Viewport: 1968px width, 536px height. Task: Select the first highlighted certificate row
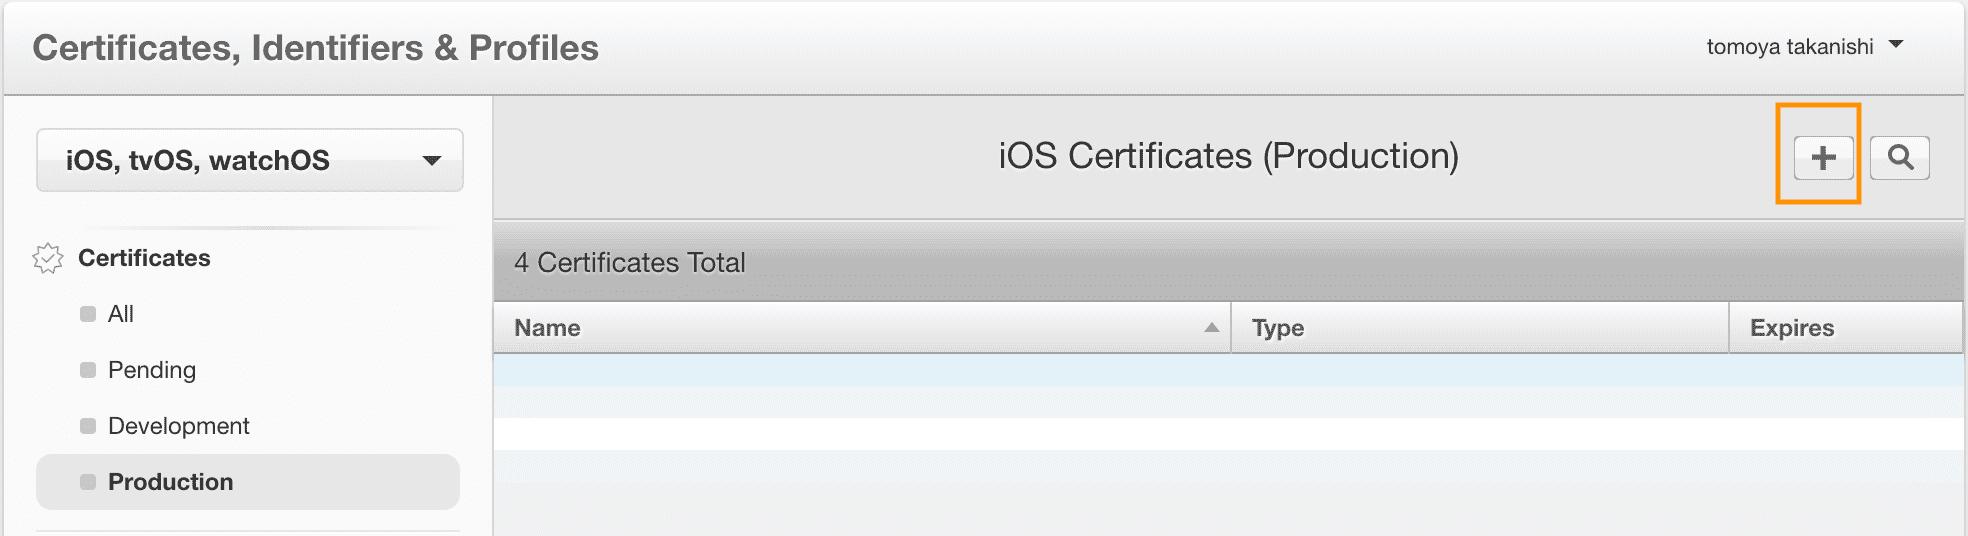coord(1228,370)
